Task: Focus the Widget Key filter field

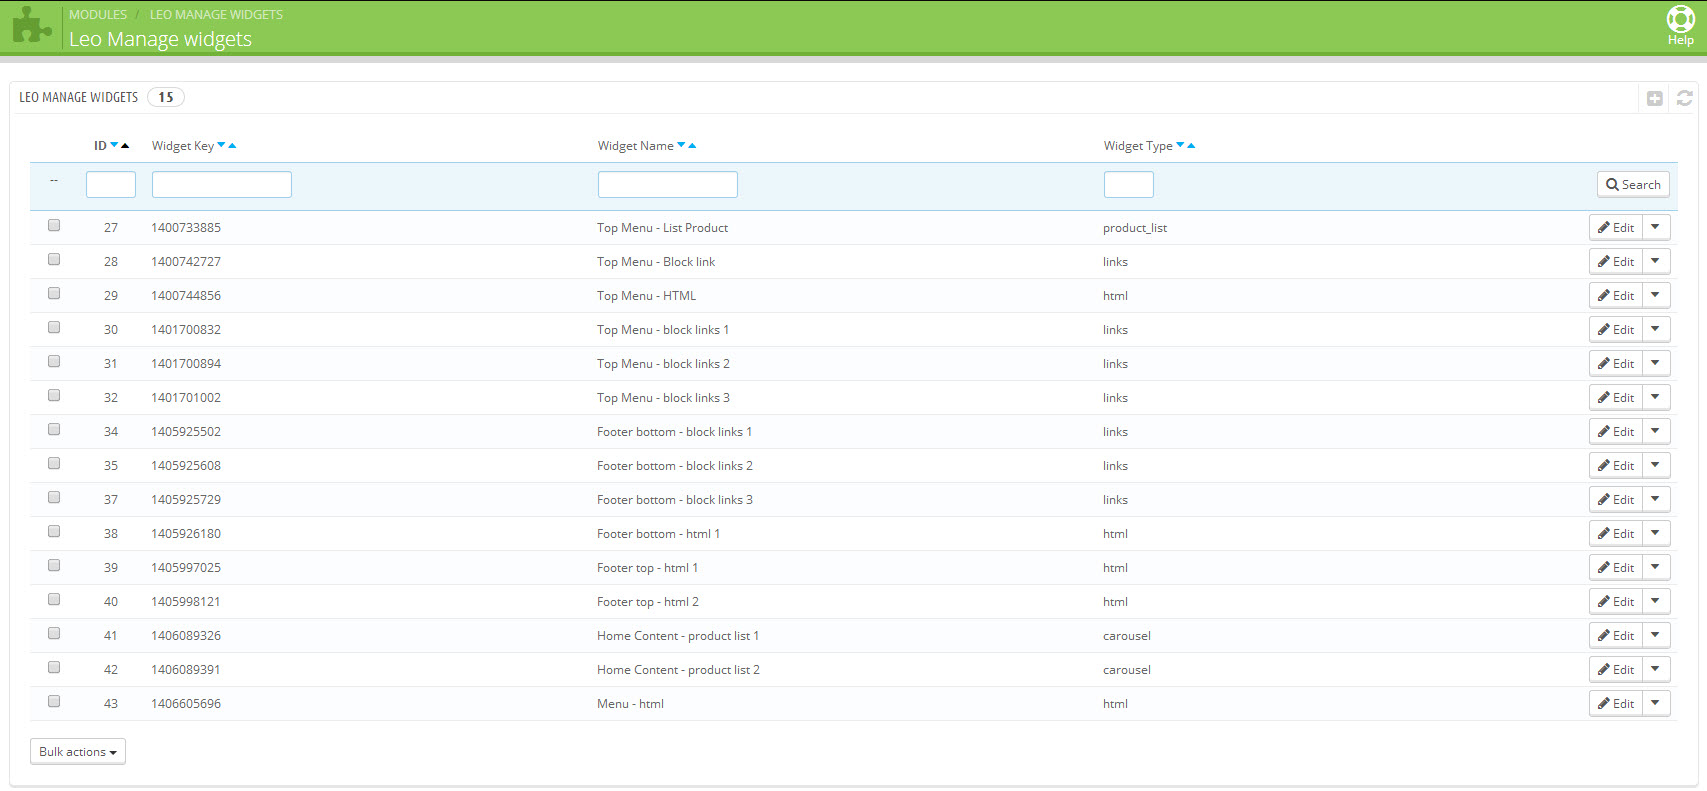Action: click(x=222, y=184)
